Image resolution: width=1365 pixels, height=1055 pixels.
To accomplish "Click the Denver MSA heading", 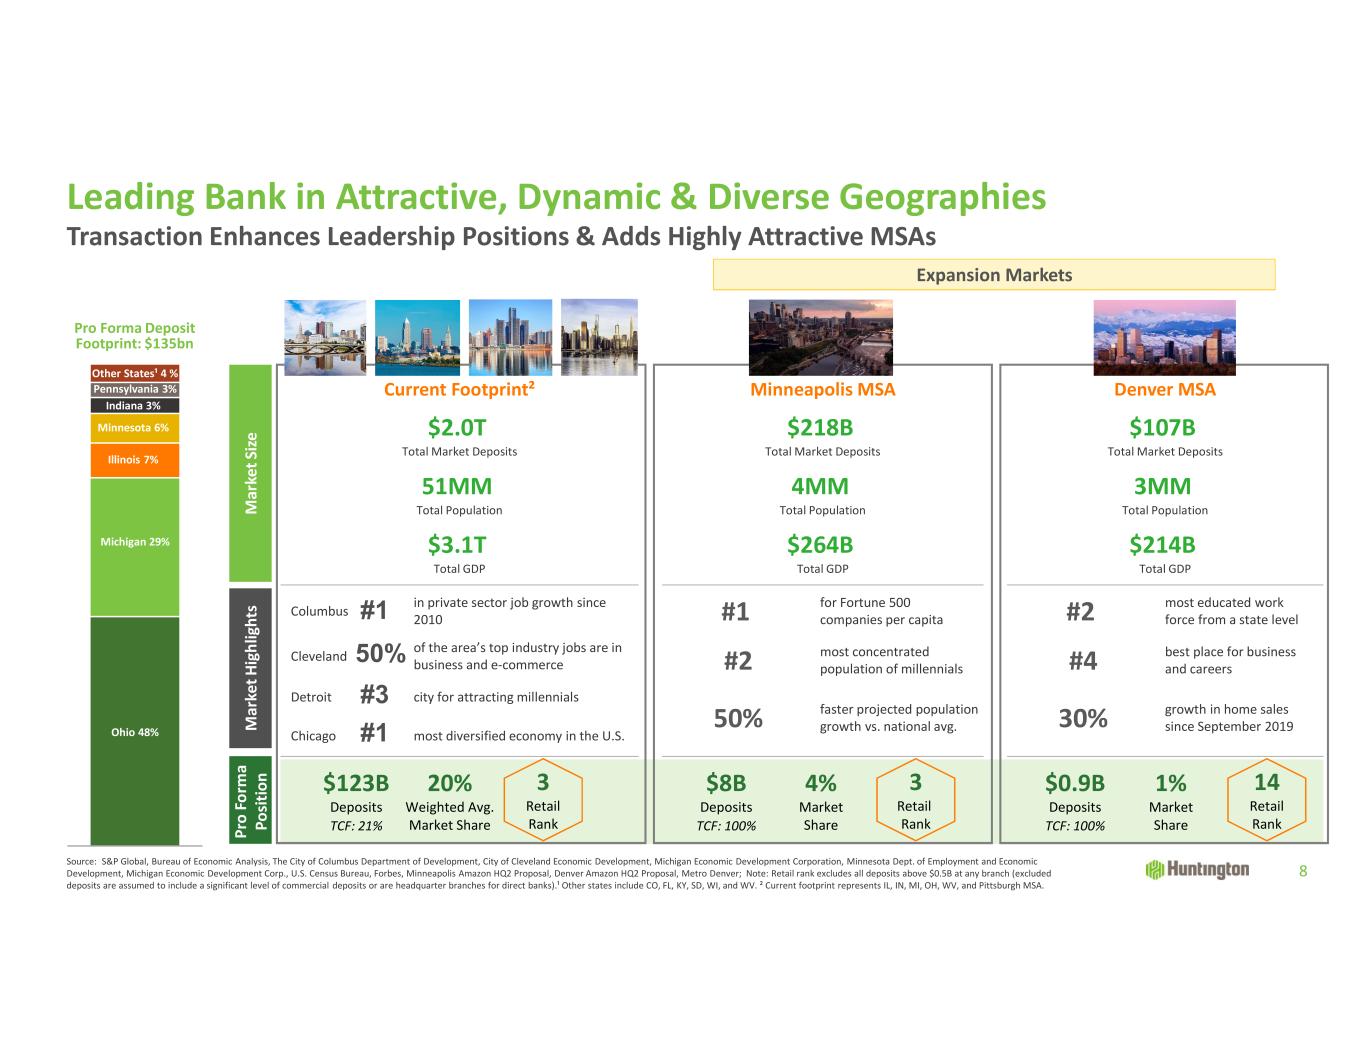I will coord(1164,390).
